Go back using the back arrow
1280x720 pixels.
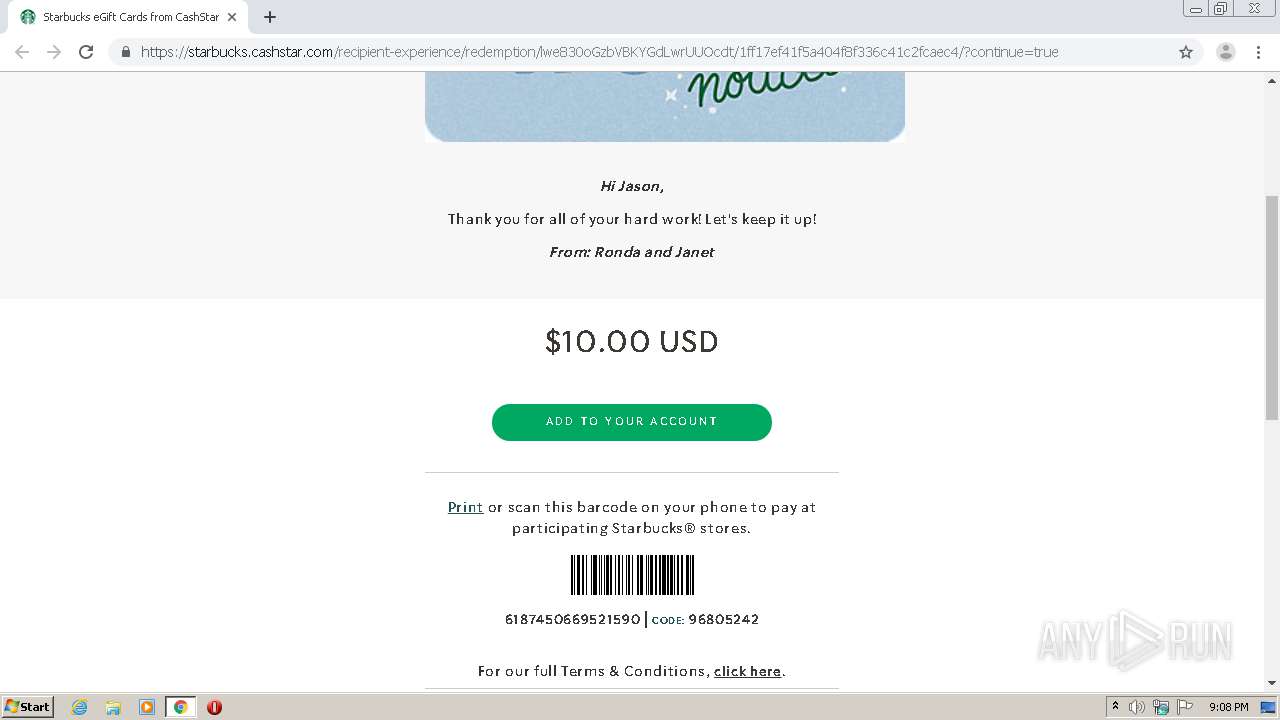[22, 52]
